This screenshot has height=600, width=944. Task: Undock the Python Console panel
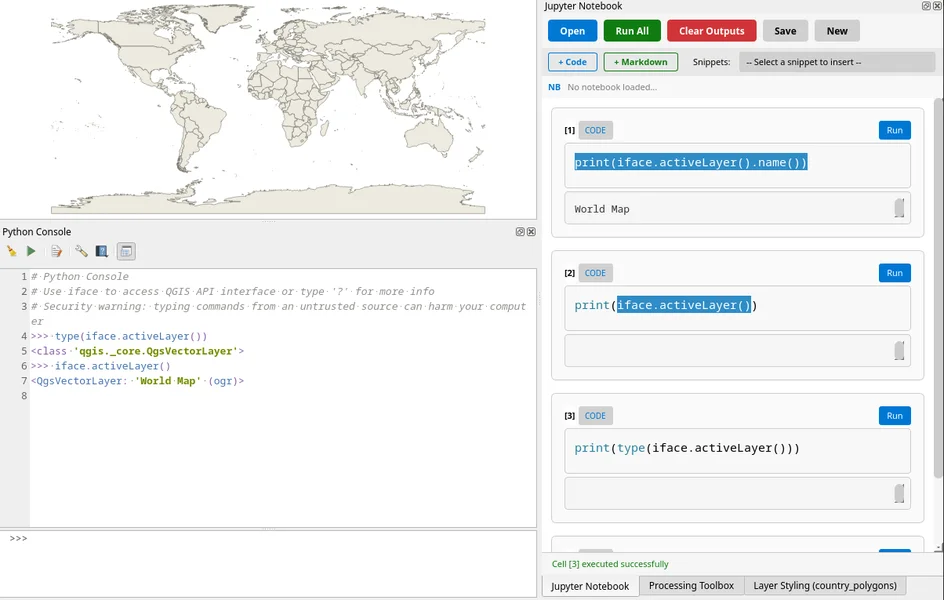520,232
